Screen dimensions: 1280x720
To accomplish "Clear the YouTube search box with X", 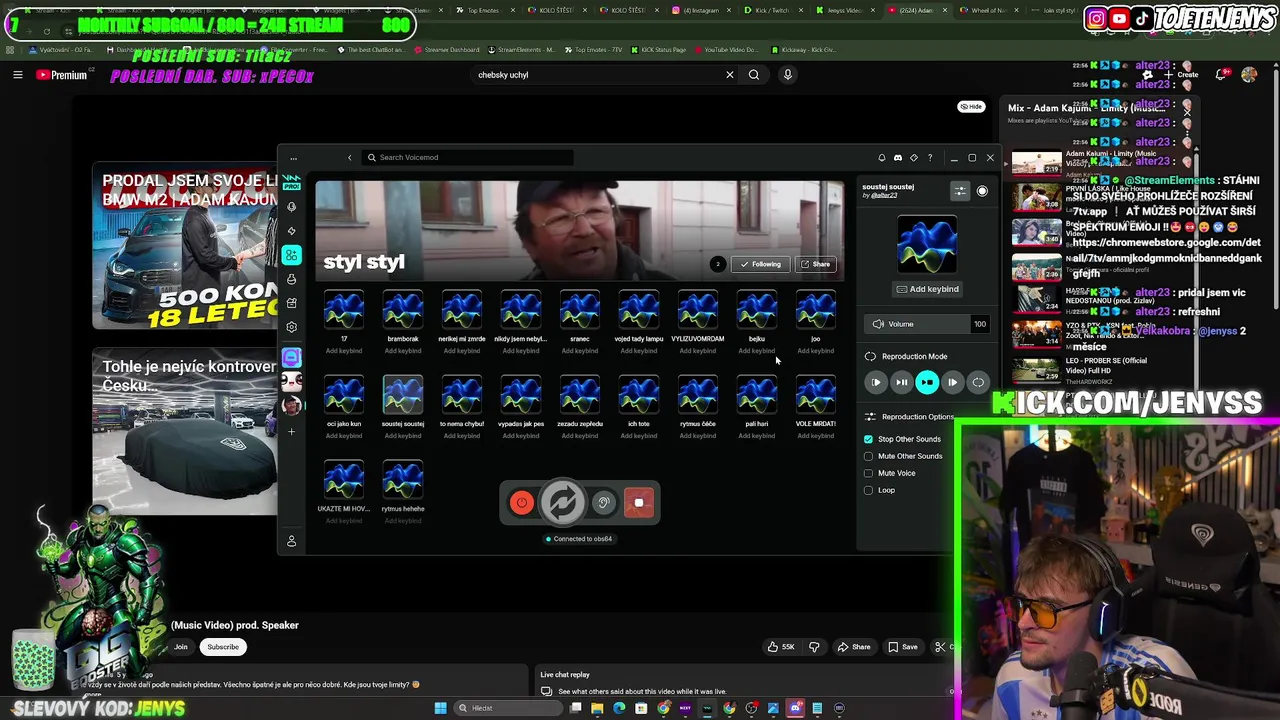I will [x=730, y=75].
